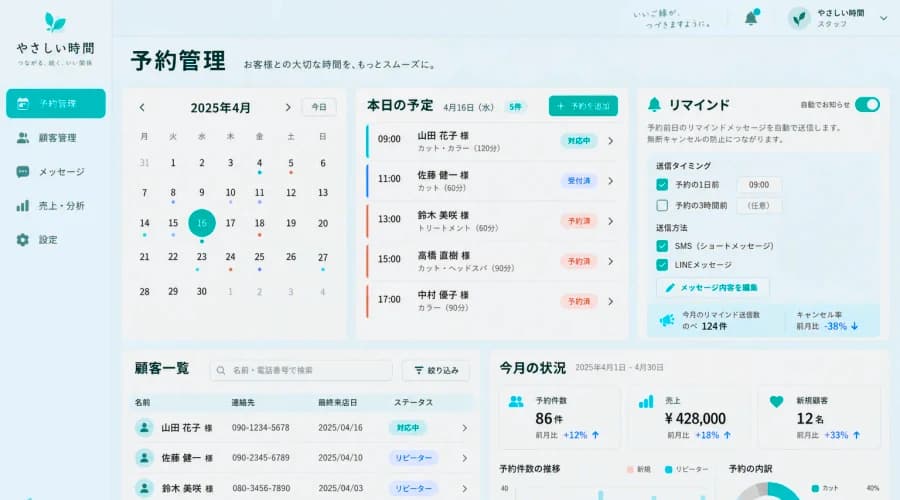The height and width of the screenshot is (500, 900).
Task: Click the cancel rate down arrow icon
Action: point(855,326)
